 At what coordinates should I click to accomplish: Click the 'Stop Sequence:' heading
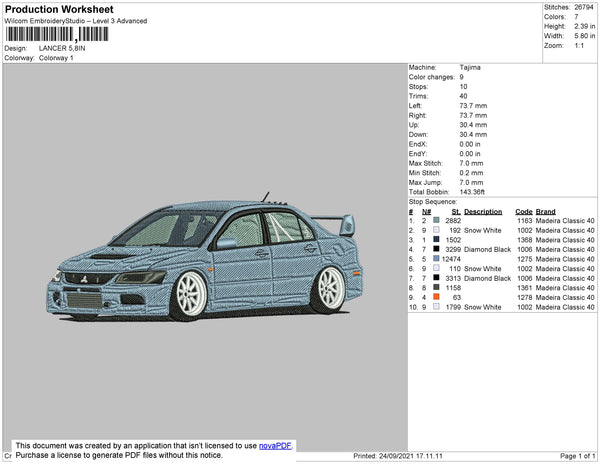pos(433,202)
